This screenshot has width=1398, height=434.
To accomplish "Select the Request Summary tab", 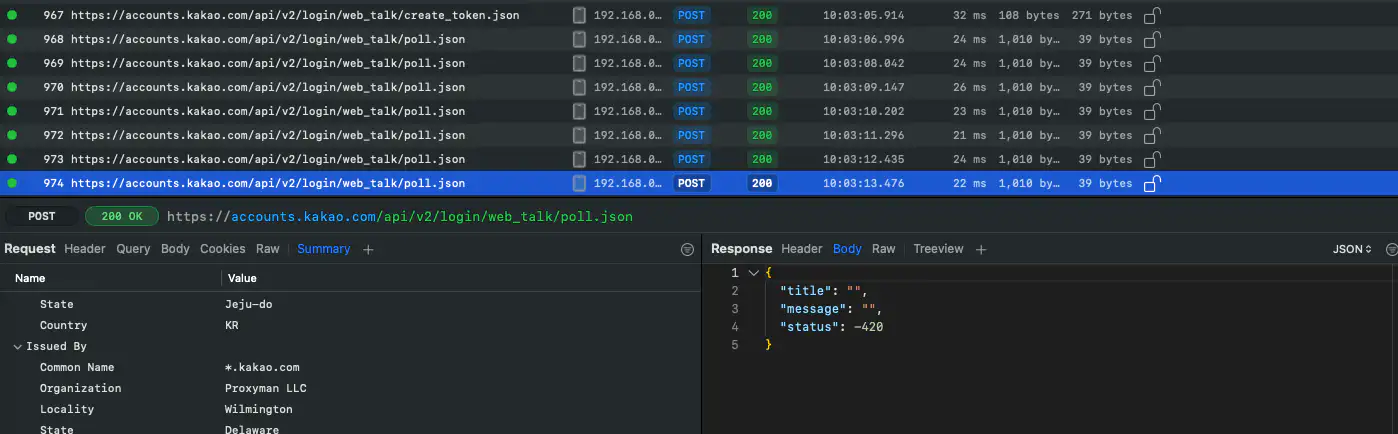I will tap(324, 249).
